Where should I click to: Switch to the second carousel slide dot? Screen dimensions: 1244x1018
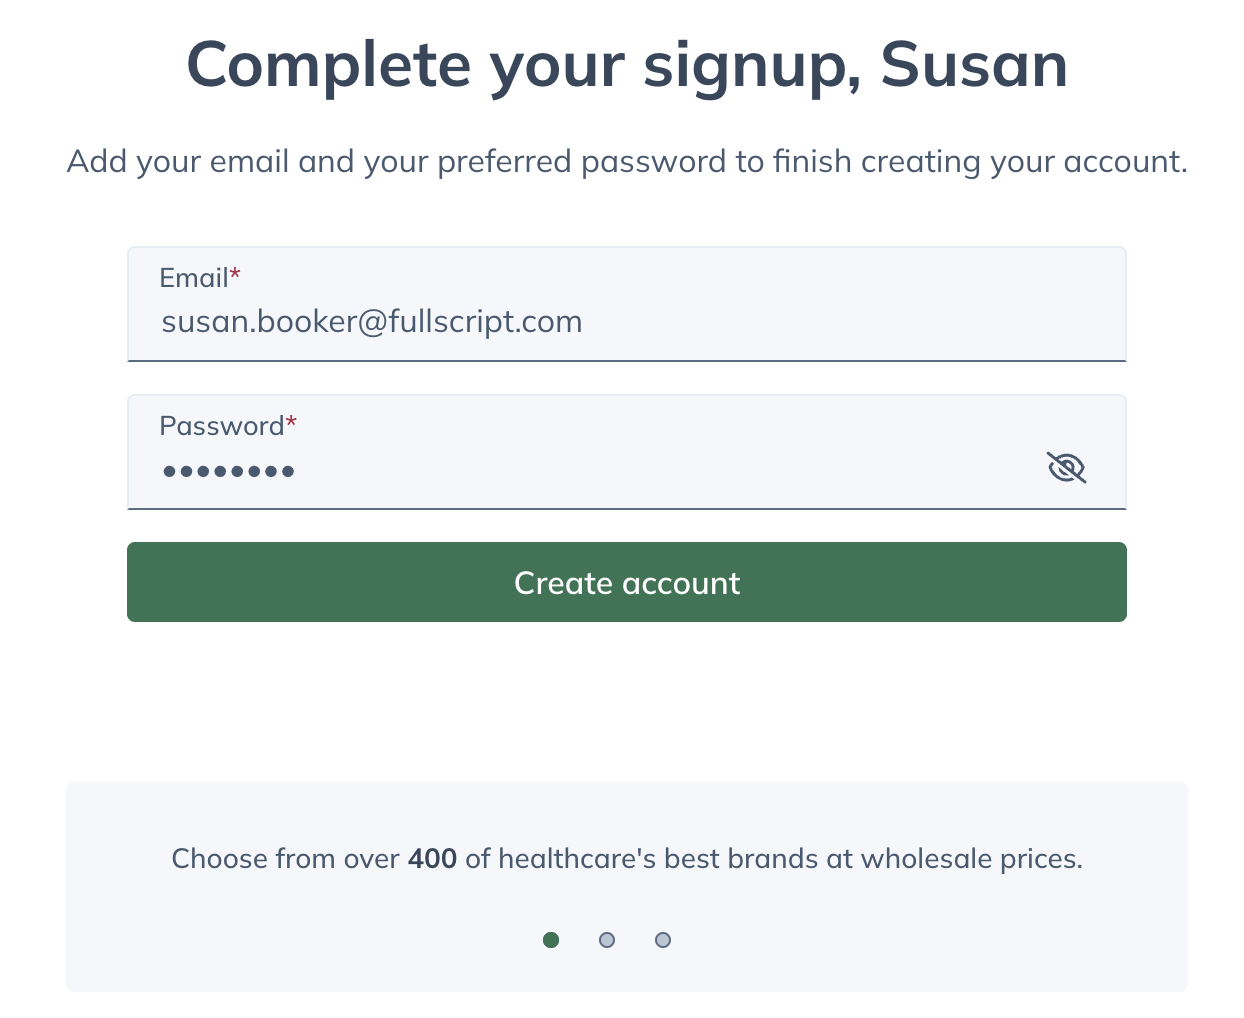(607, 940)
